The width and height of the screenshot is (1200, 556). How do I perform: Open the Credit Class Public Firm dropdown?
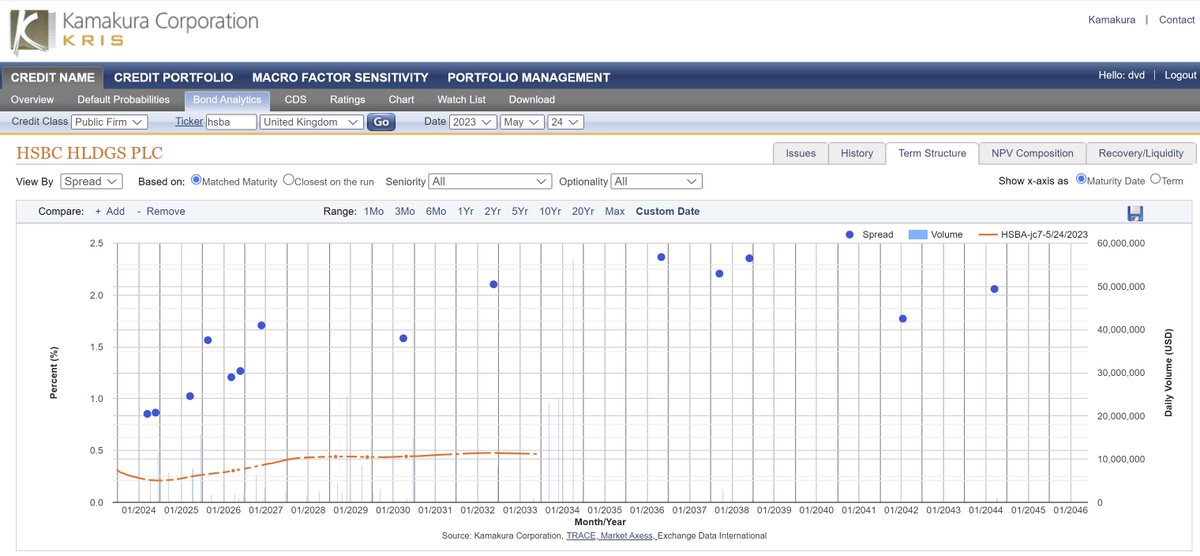pos(110,122)
